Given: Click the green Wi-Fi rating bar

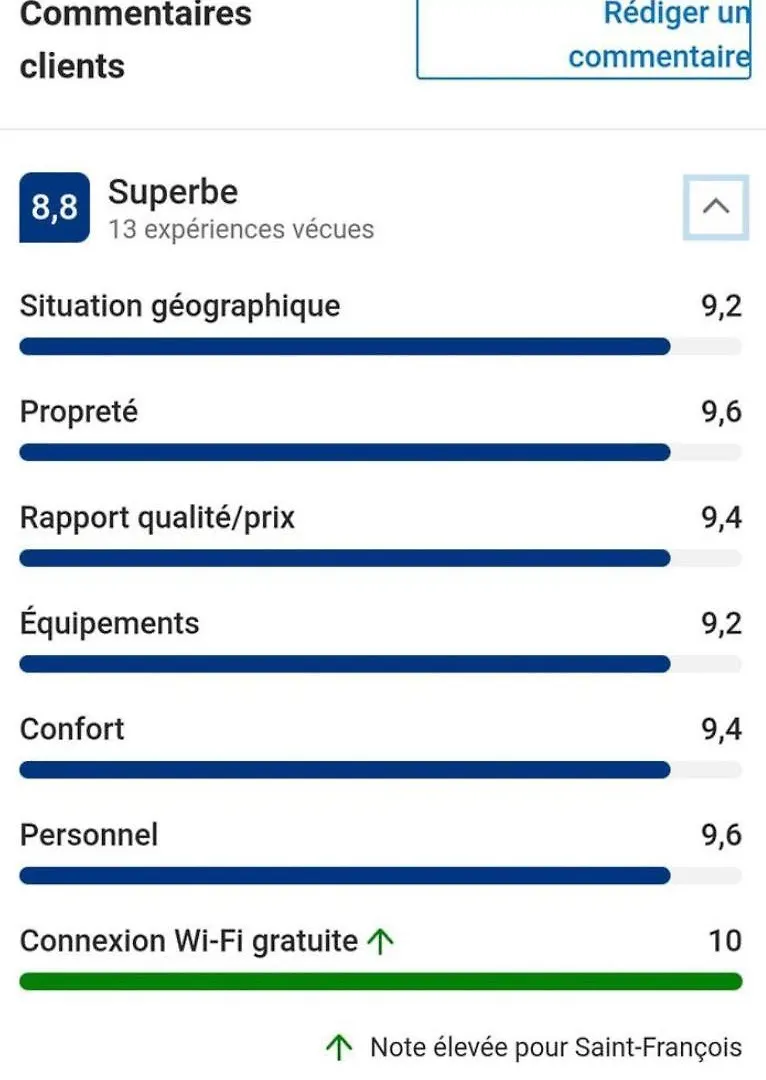Looking at the screenshot, I should point(380,982).
